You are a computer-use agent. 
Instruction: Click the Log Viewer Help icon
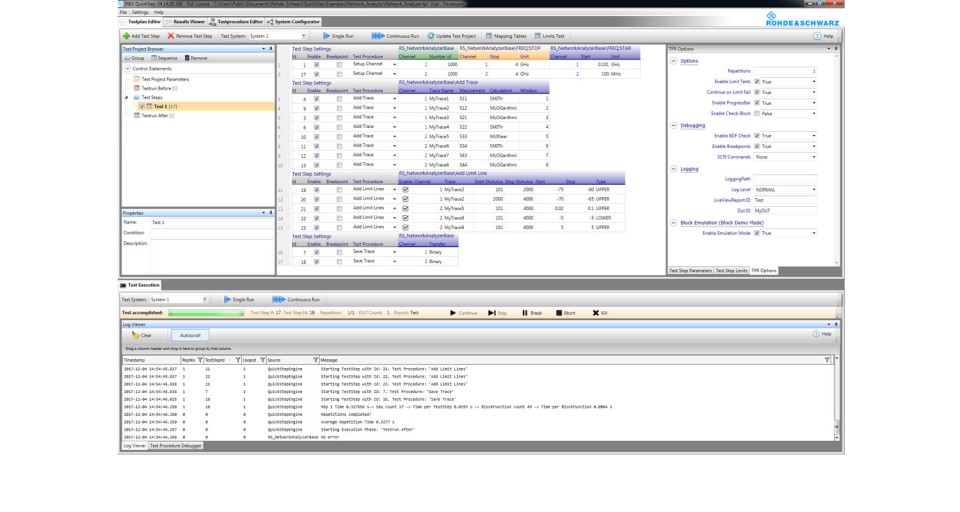(x=816, y=334)
